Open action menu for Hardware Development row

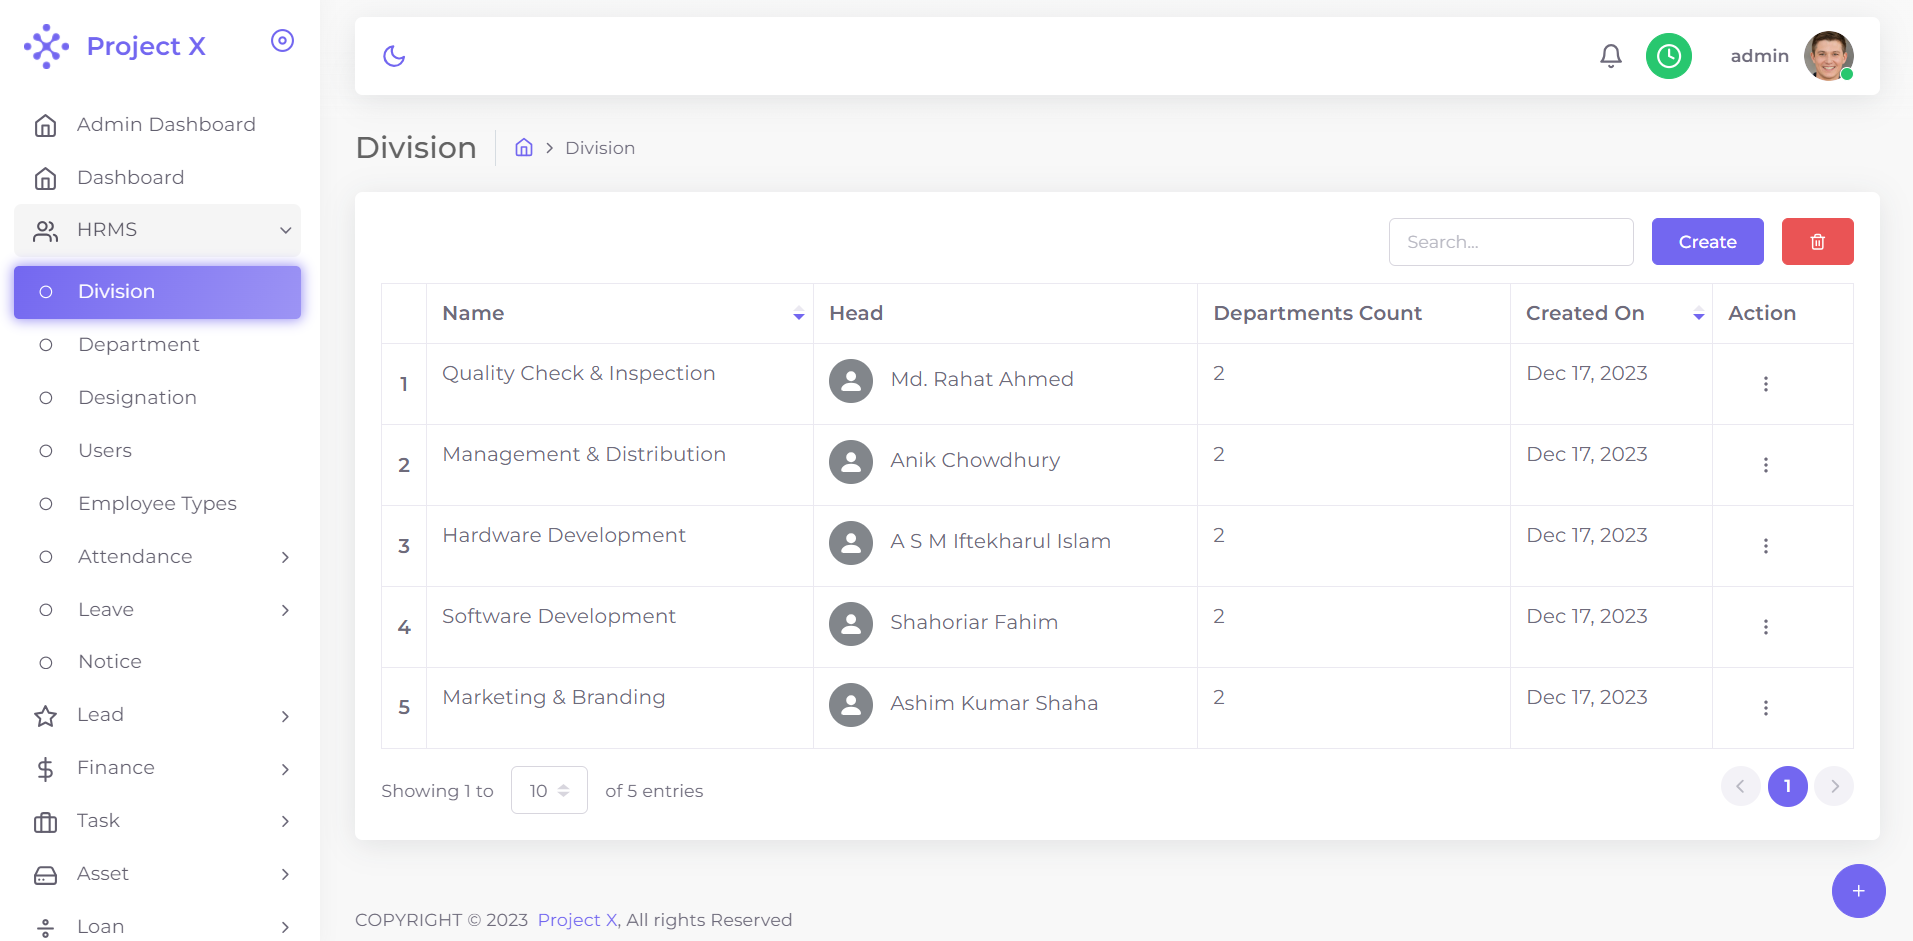tap(1766, 546)
